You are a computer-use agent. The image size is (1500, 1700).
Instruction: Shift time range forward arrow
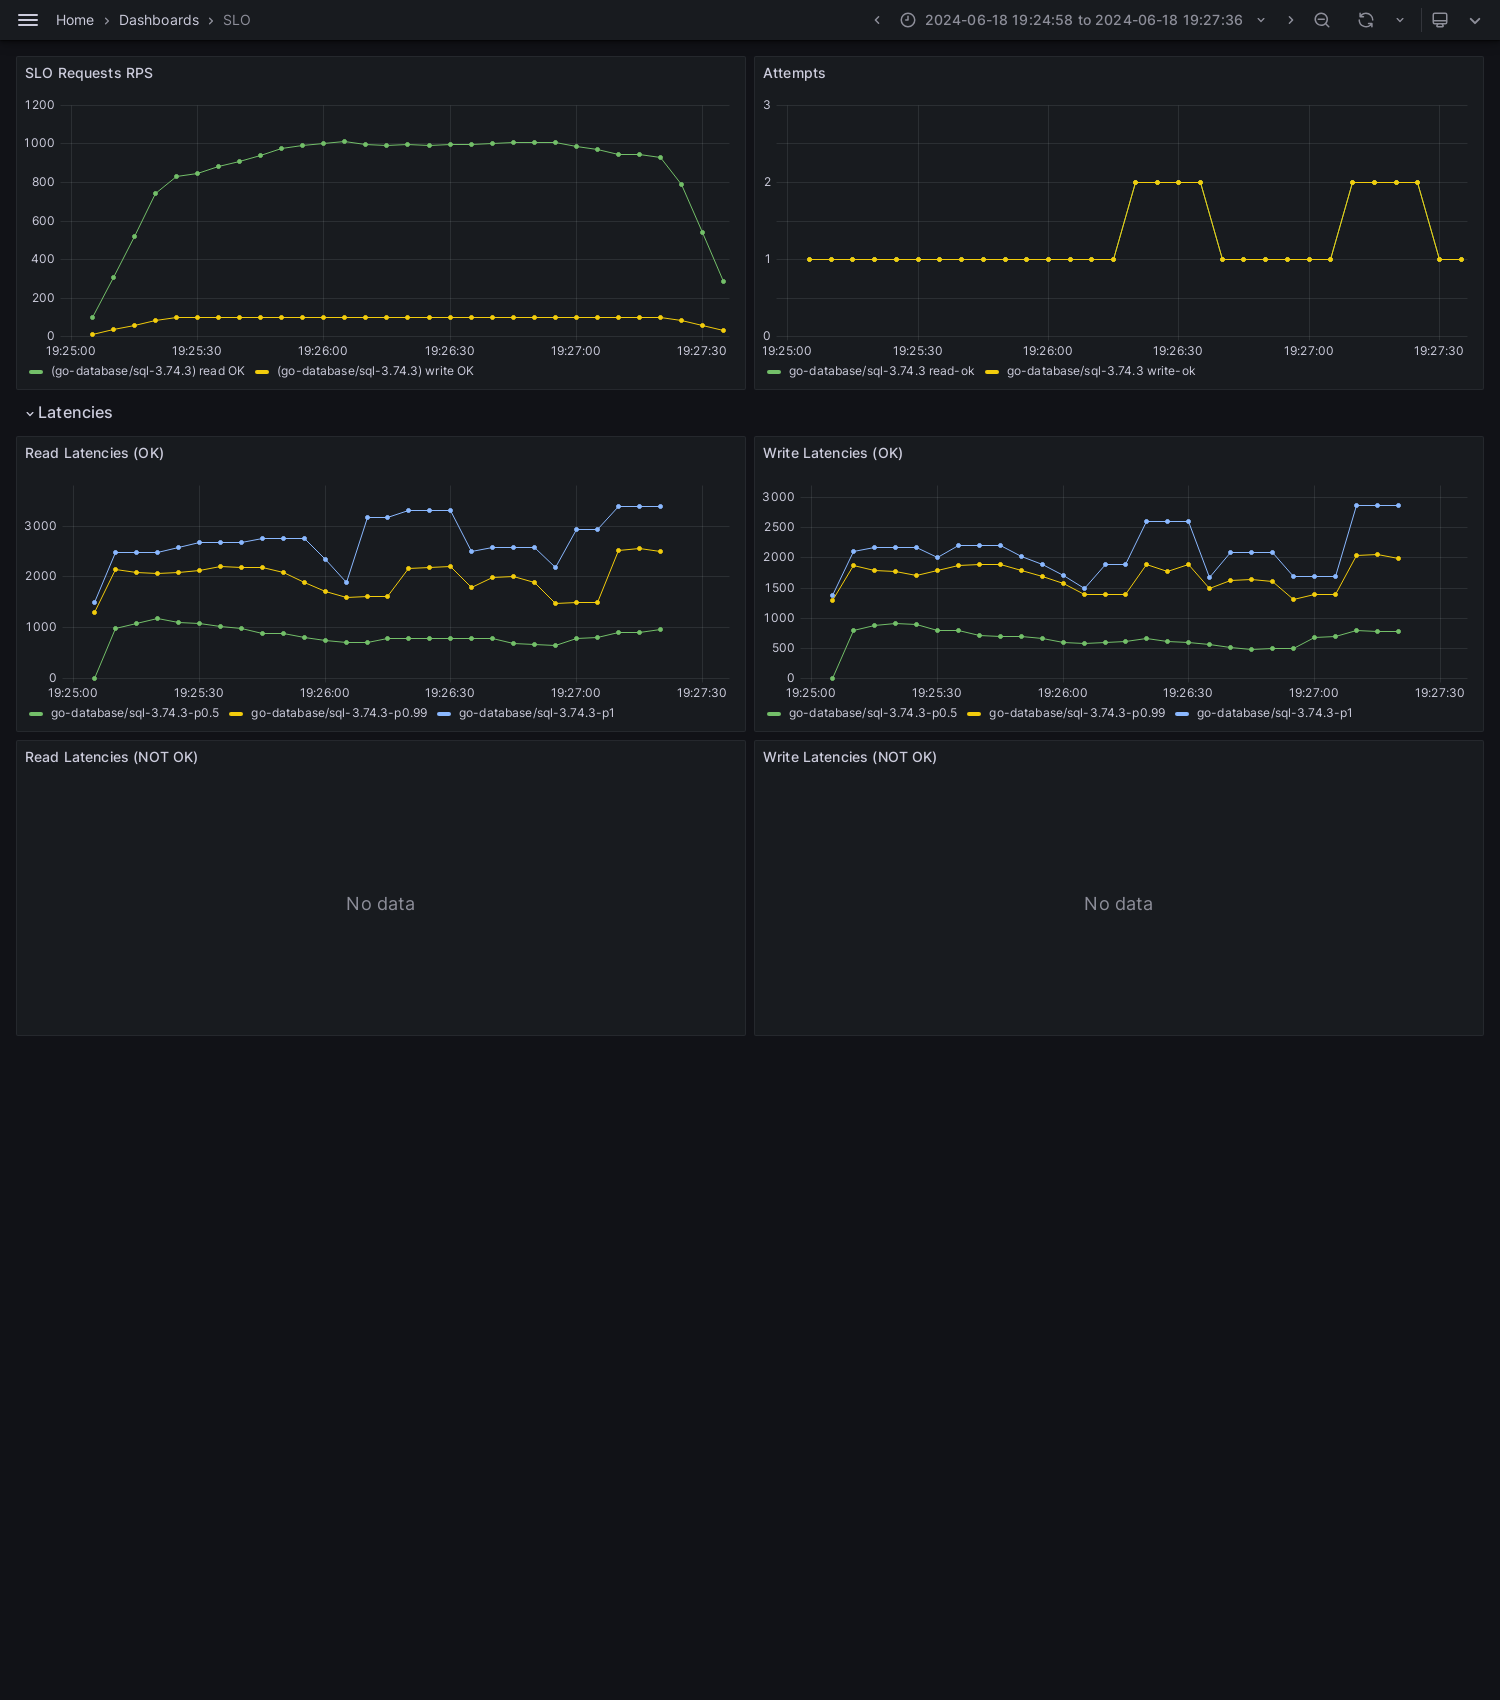pyautogui.click(x=1290, y=20)
